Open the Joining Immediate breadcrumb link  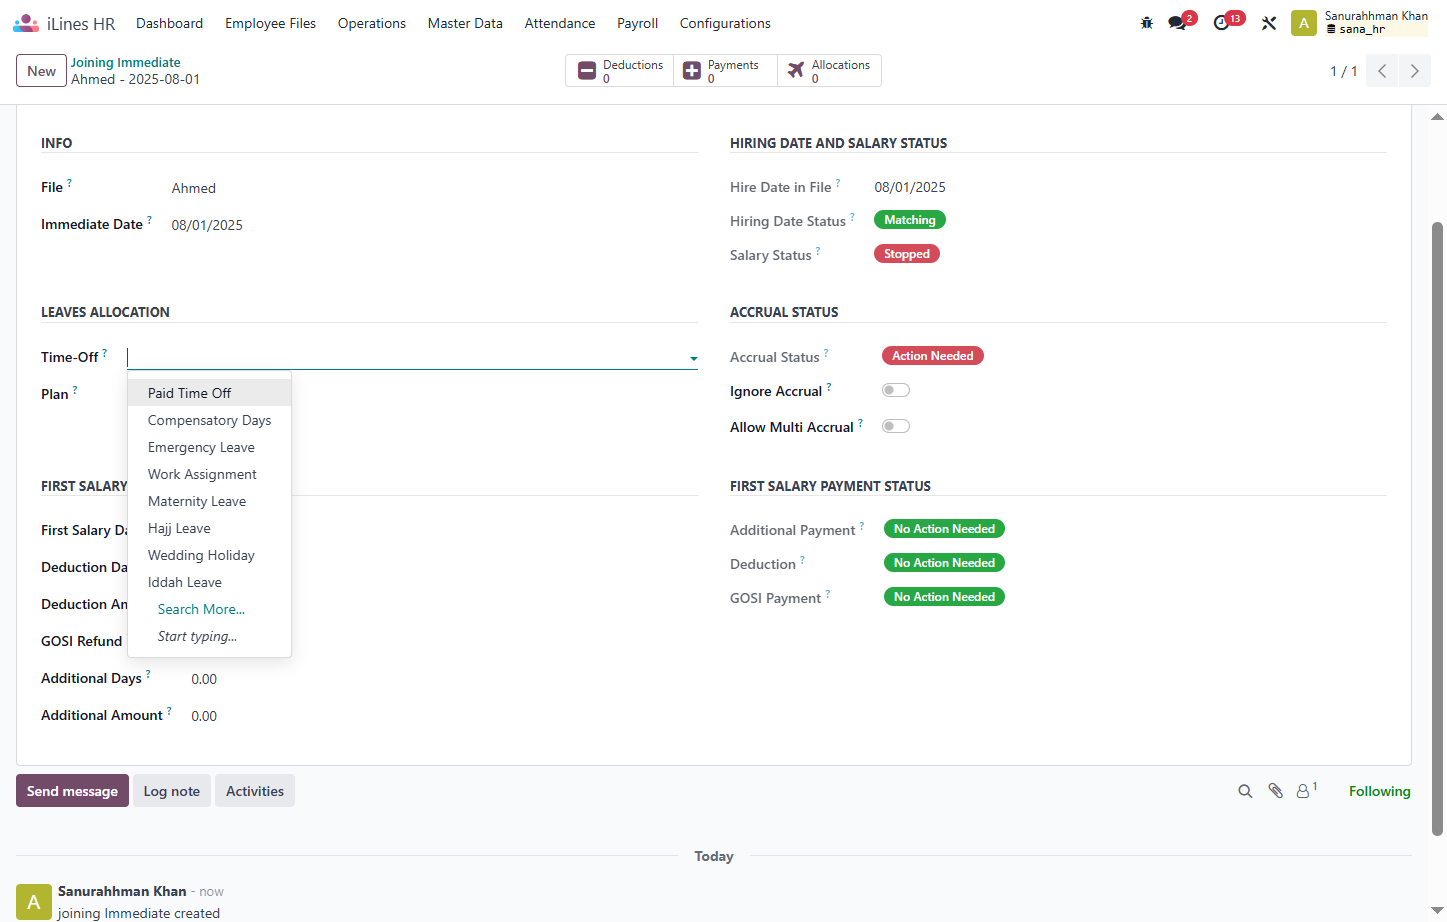click(126, 62)
